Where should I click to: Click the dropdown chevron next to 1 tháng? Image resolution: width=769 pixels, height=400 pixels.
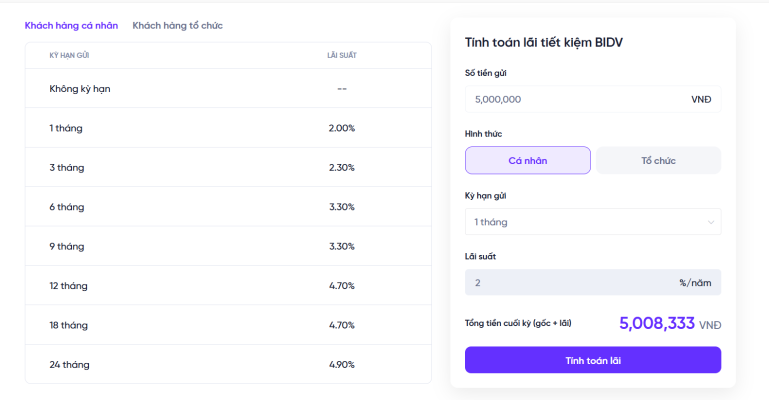[711, 223]
